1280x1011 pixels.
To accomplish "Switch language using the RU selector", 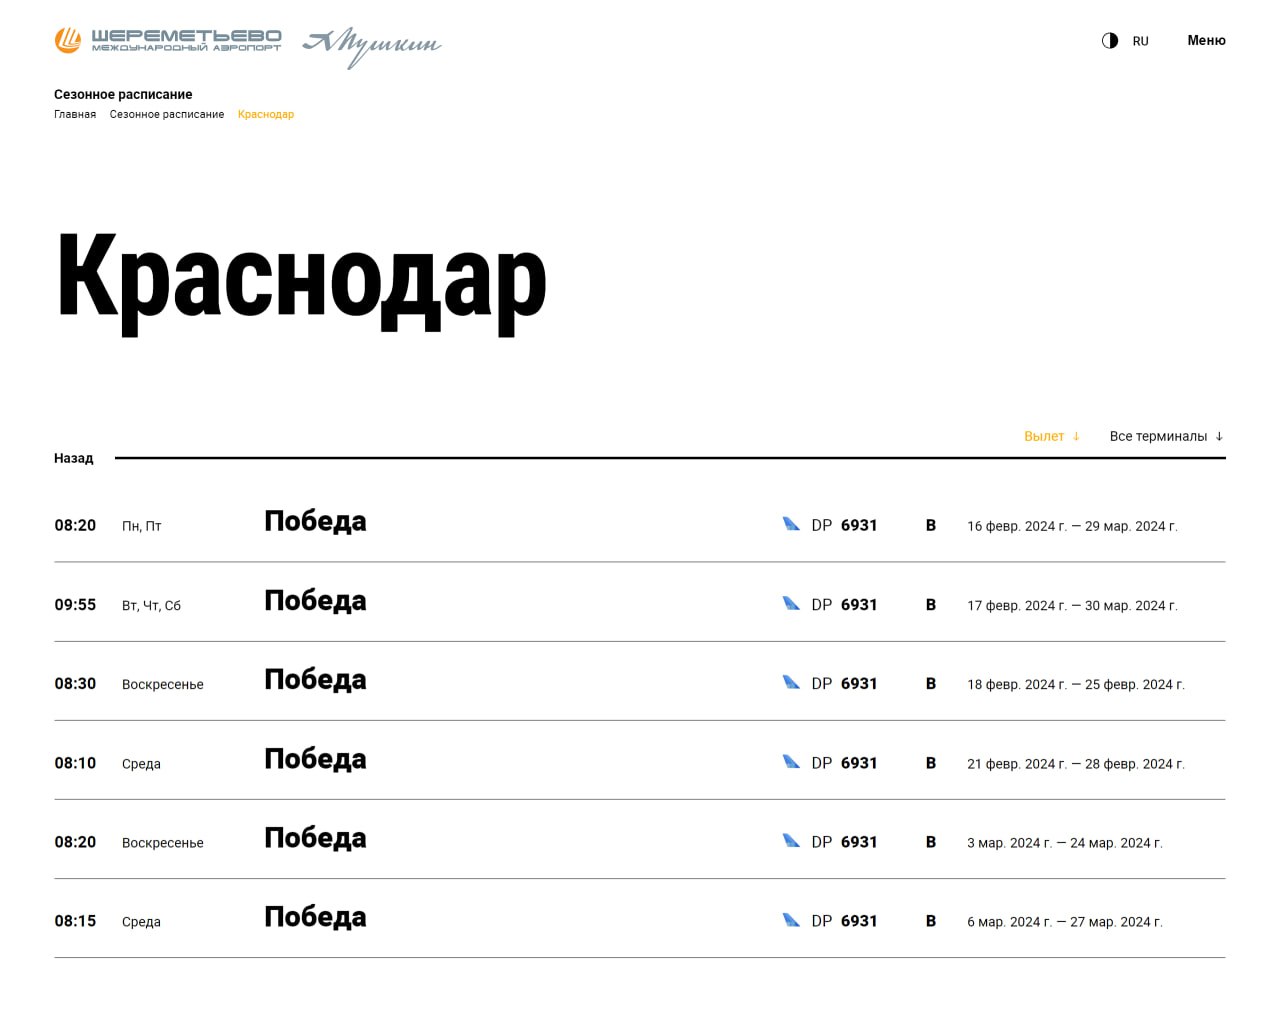I will 1140,41.
